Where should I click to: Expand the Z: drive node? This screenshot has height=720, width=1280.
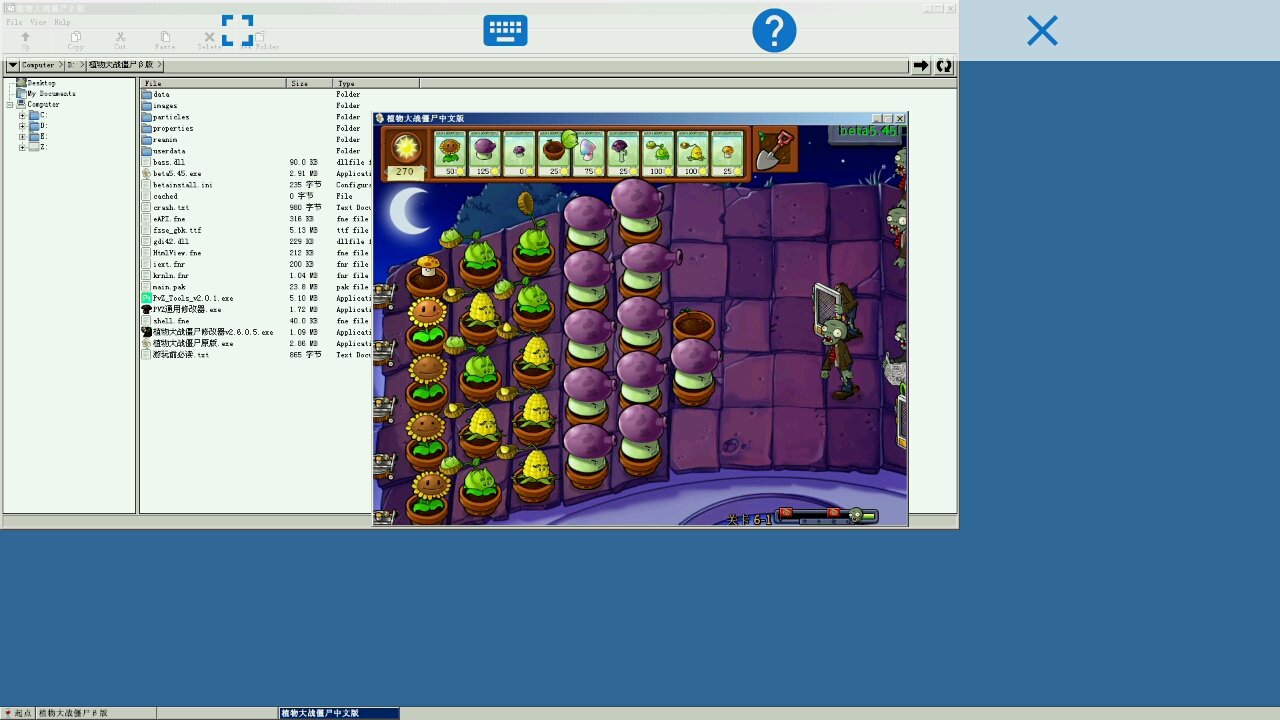tap(22, 147)
